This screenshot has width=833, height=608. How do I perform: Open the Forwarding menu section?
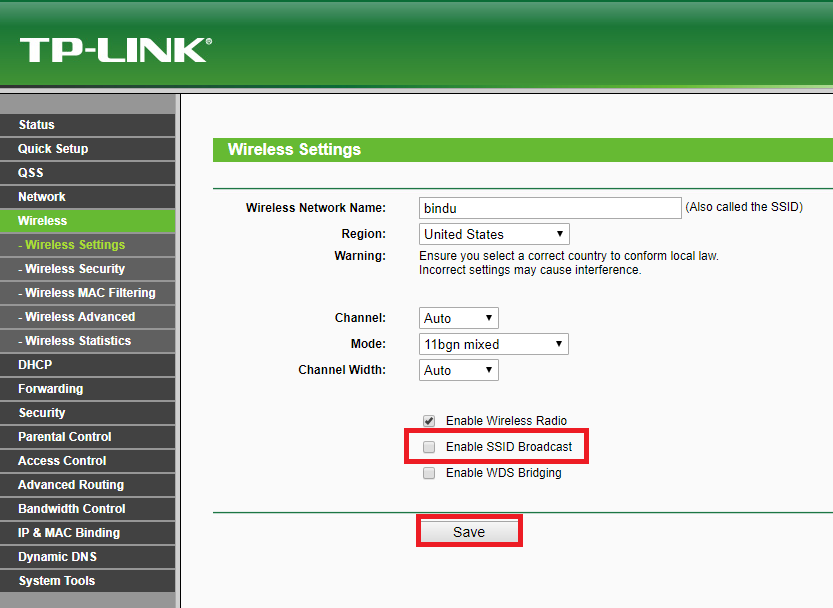88,389
